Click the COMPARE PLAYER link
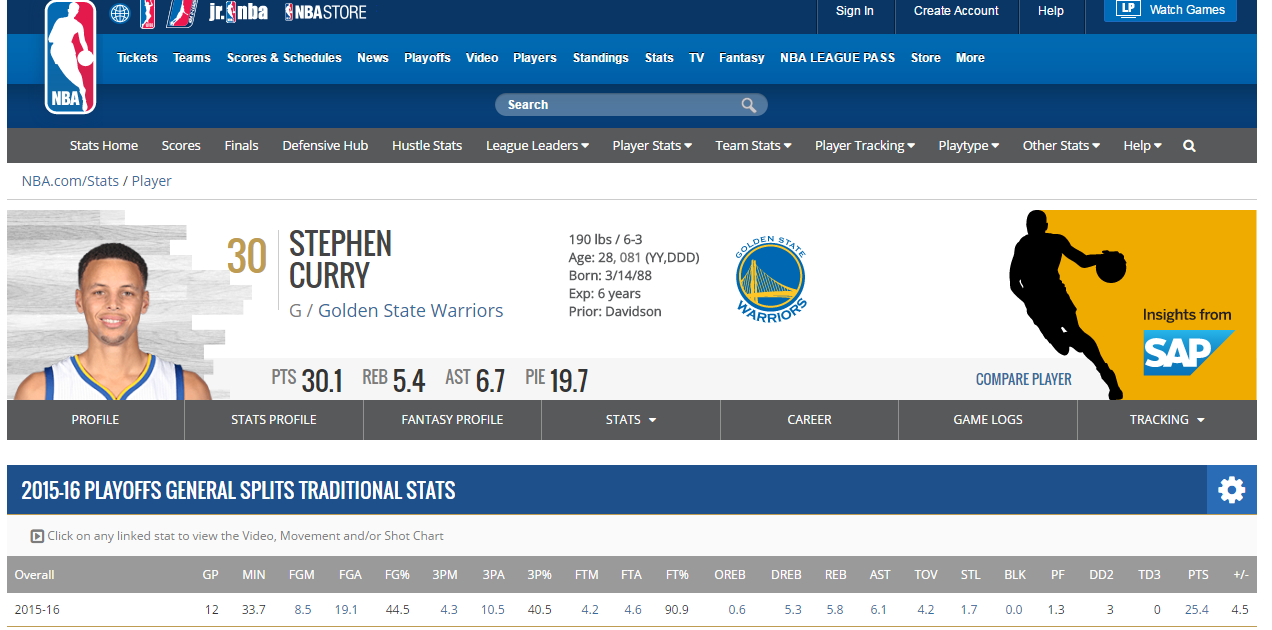Viewport: 1272px width, 630px height. (1023, 379)
